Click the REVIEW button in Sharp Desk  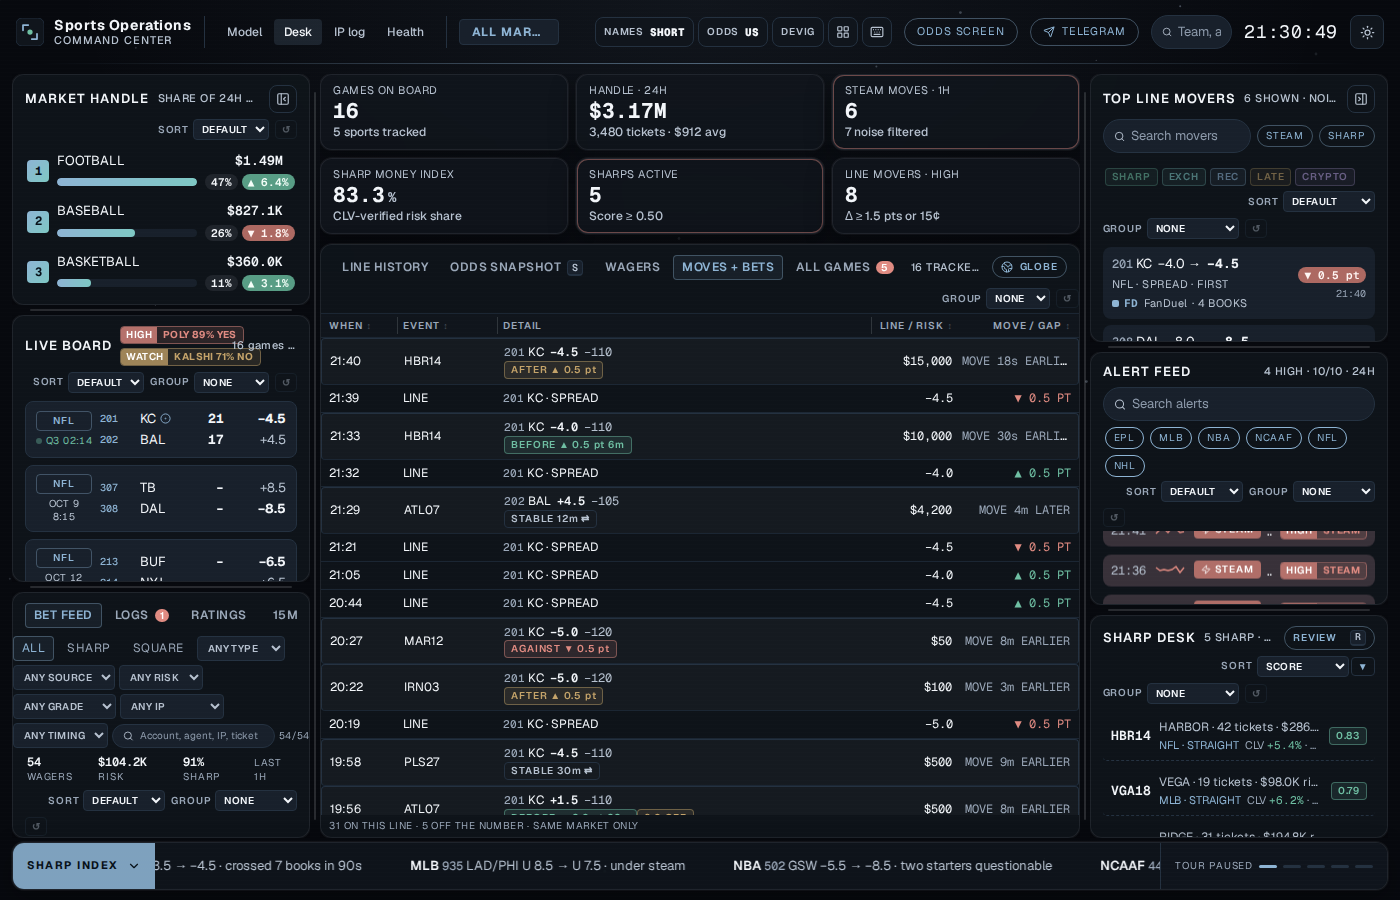[x=1328, y=637]
